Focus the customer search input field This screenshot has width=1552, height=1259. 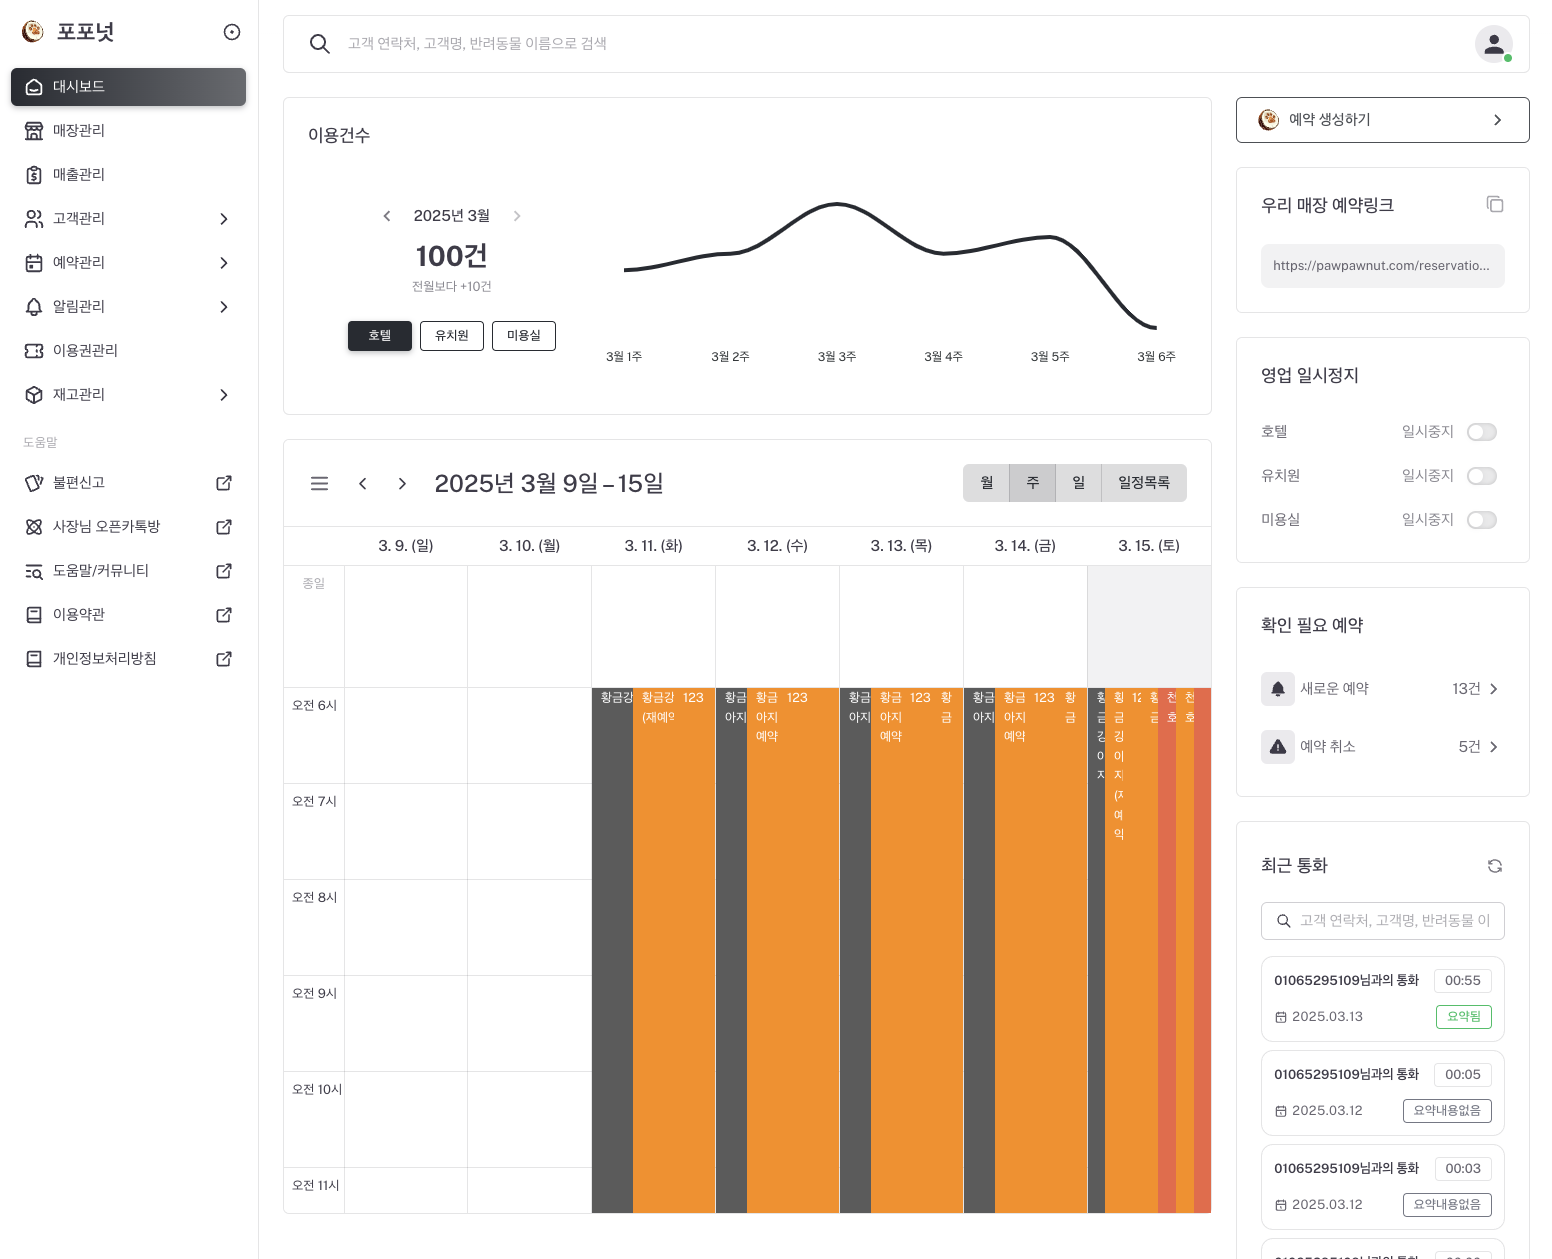[x=900, y=44]
